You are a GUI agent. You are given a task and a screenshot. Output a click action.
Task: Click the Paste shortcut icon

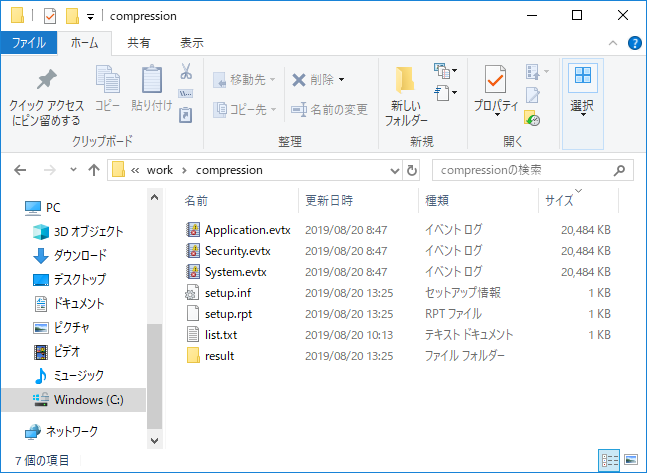coord(186,115)
